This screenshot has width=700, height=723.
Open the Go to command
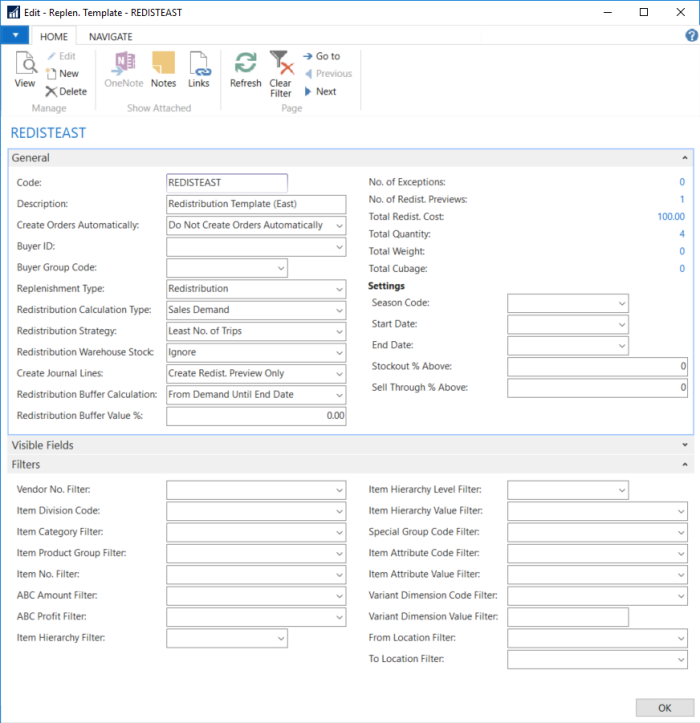(322, 56)
